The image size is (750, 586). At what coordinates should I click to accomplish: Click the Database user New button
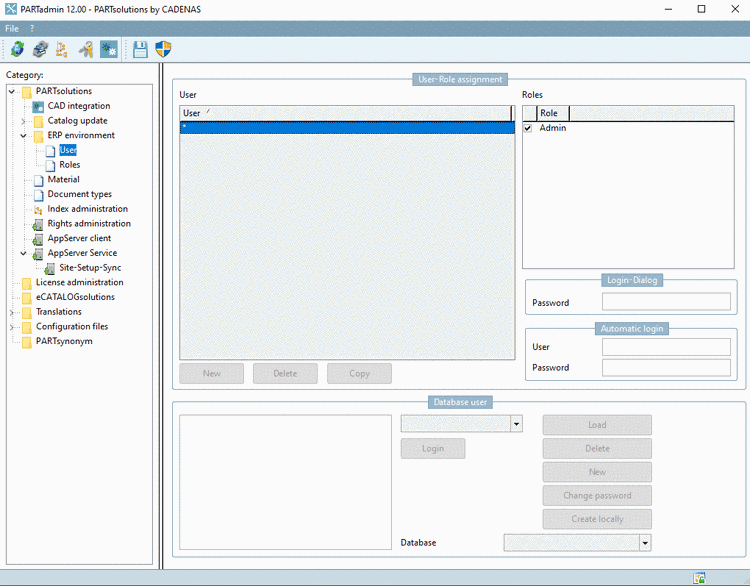point(597,472)
